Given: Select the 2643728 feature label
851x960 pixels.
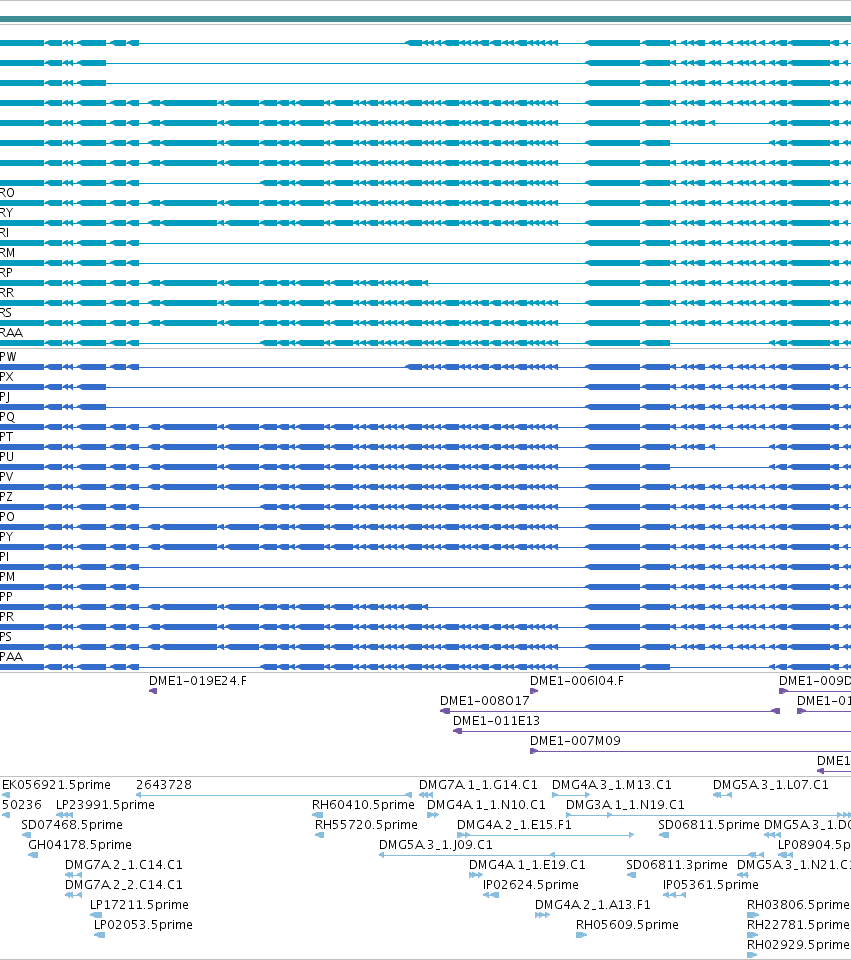Looking at the screenshot, I should pos(163,785).
